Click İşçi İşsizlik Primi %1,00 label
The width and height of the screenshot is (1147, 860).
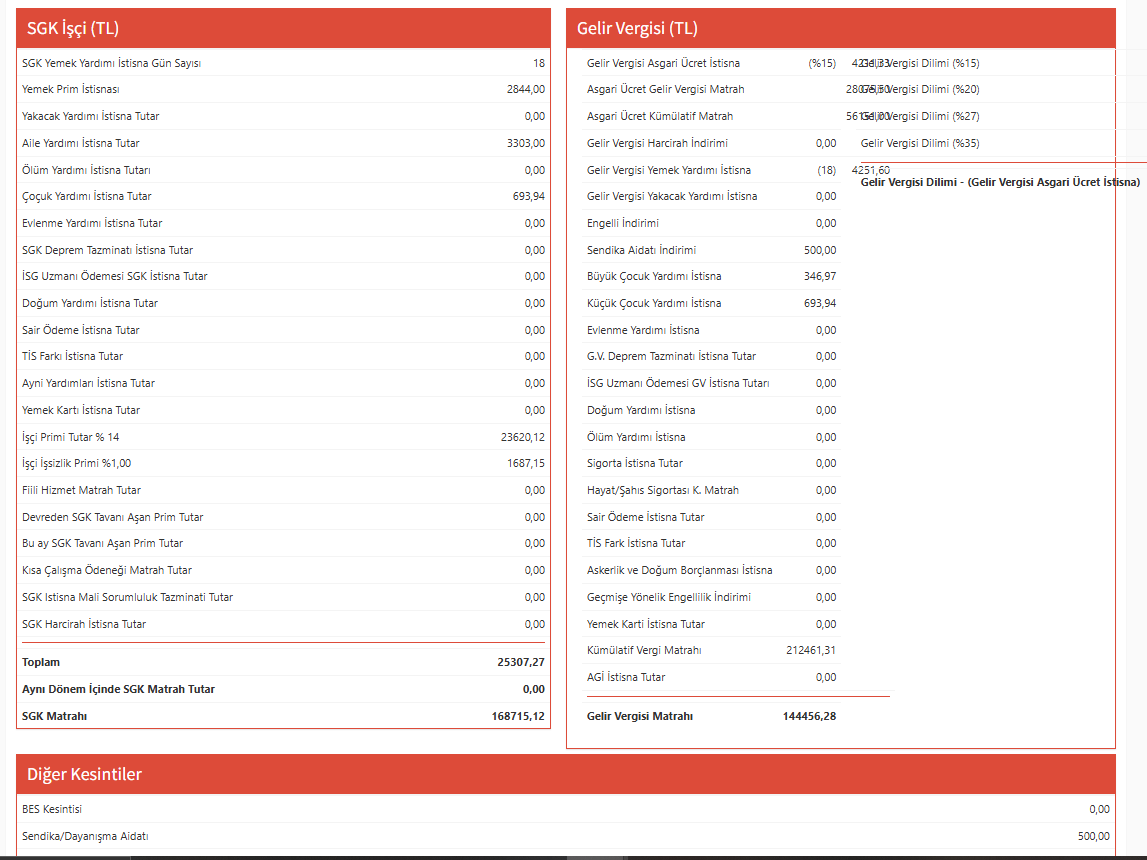(77, 464)
